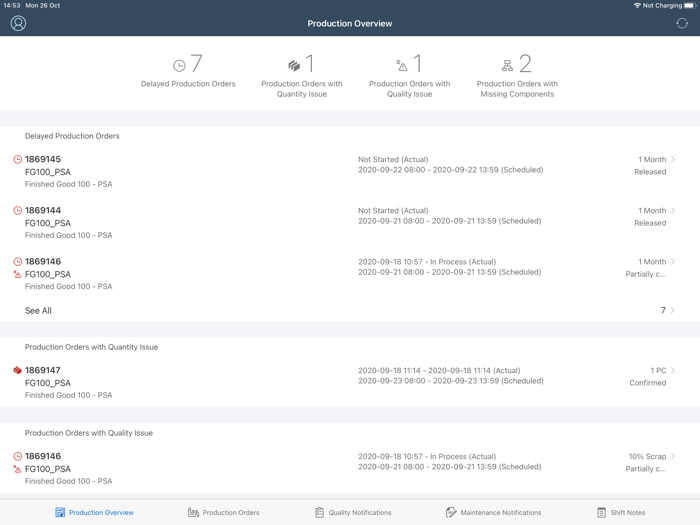700x525 pixels.
Task: Tap the Missing Components icon tile
Action: (x=507, y=66)
